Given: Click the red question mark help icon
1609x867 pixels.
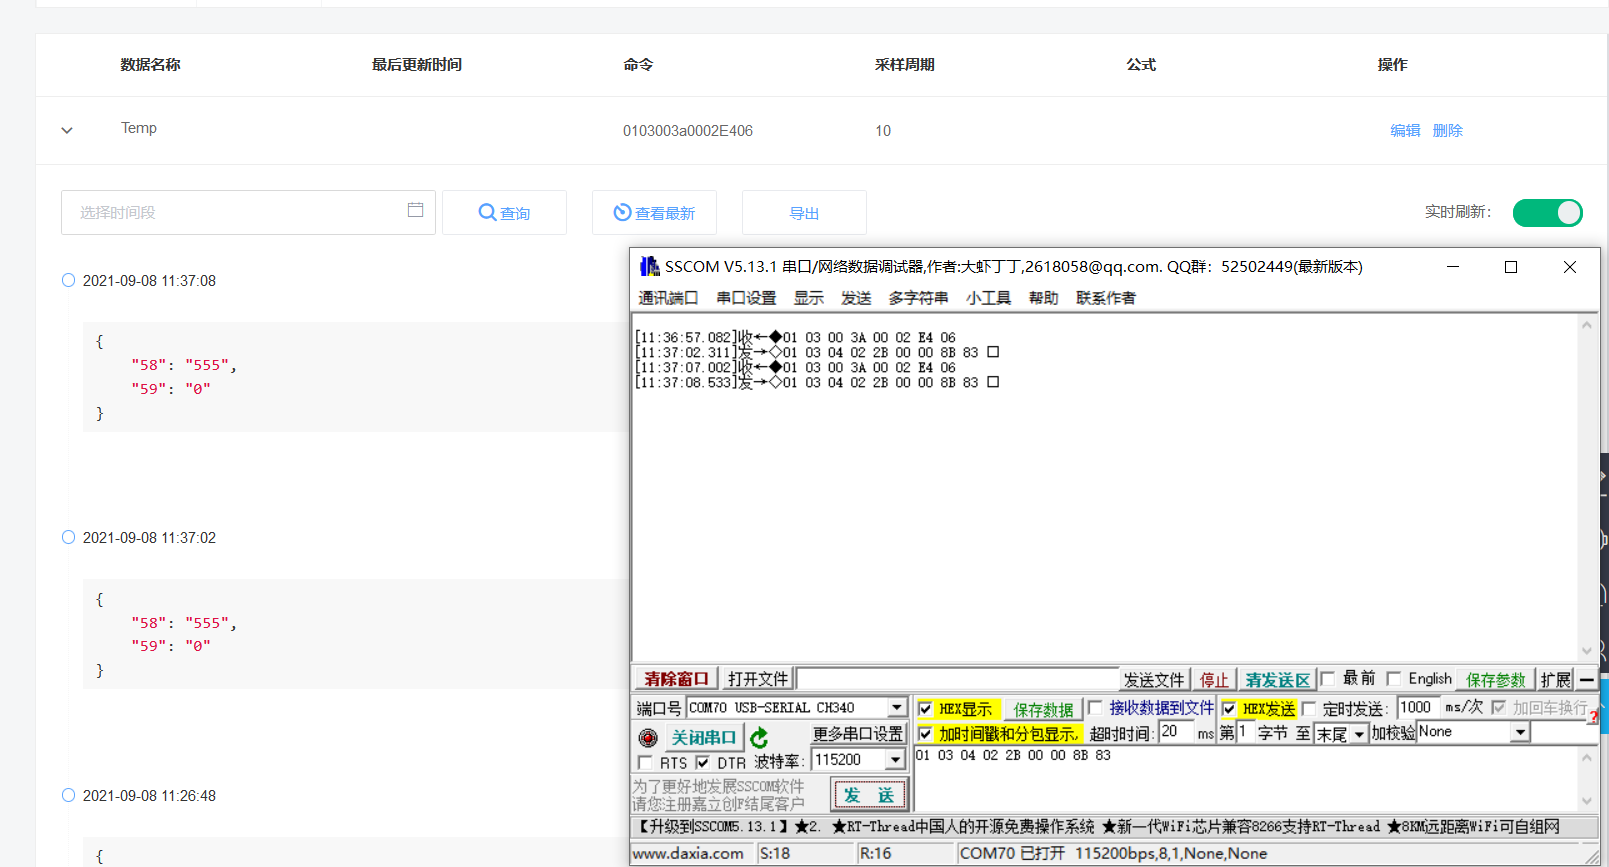Looking at the screenshot, I should [1593, 716].
